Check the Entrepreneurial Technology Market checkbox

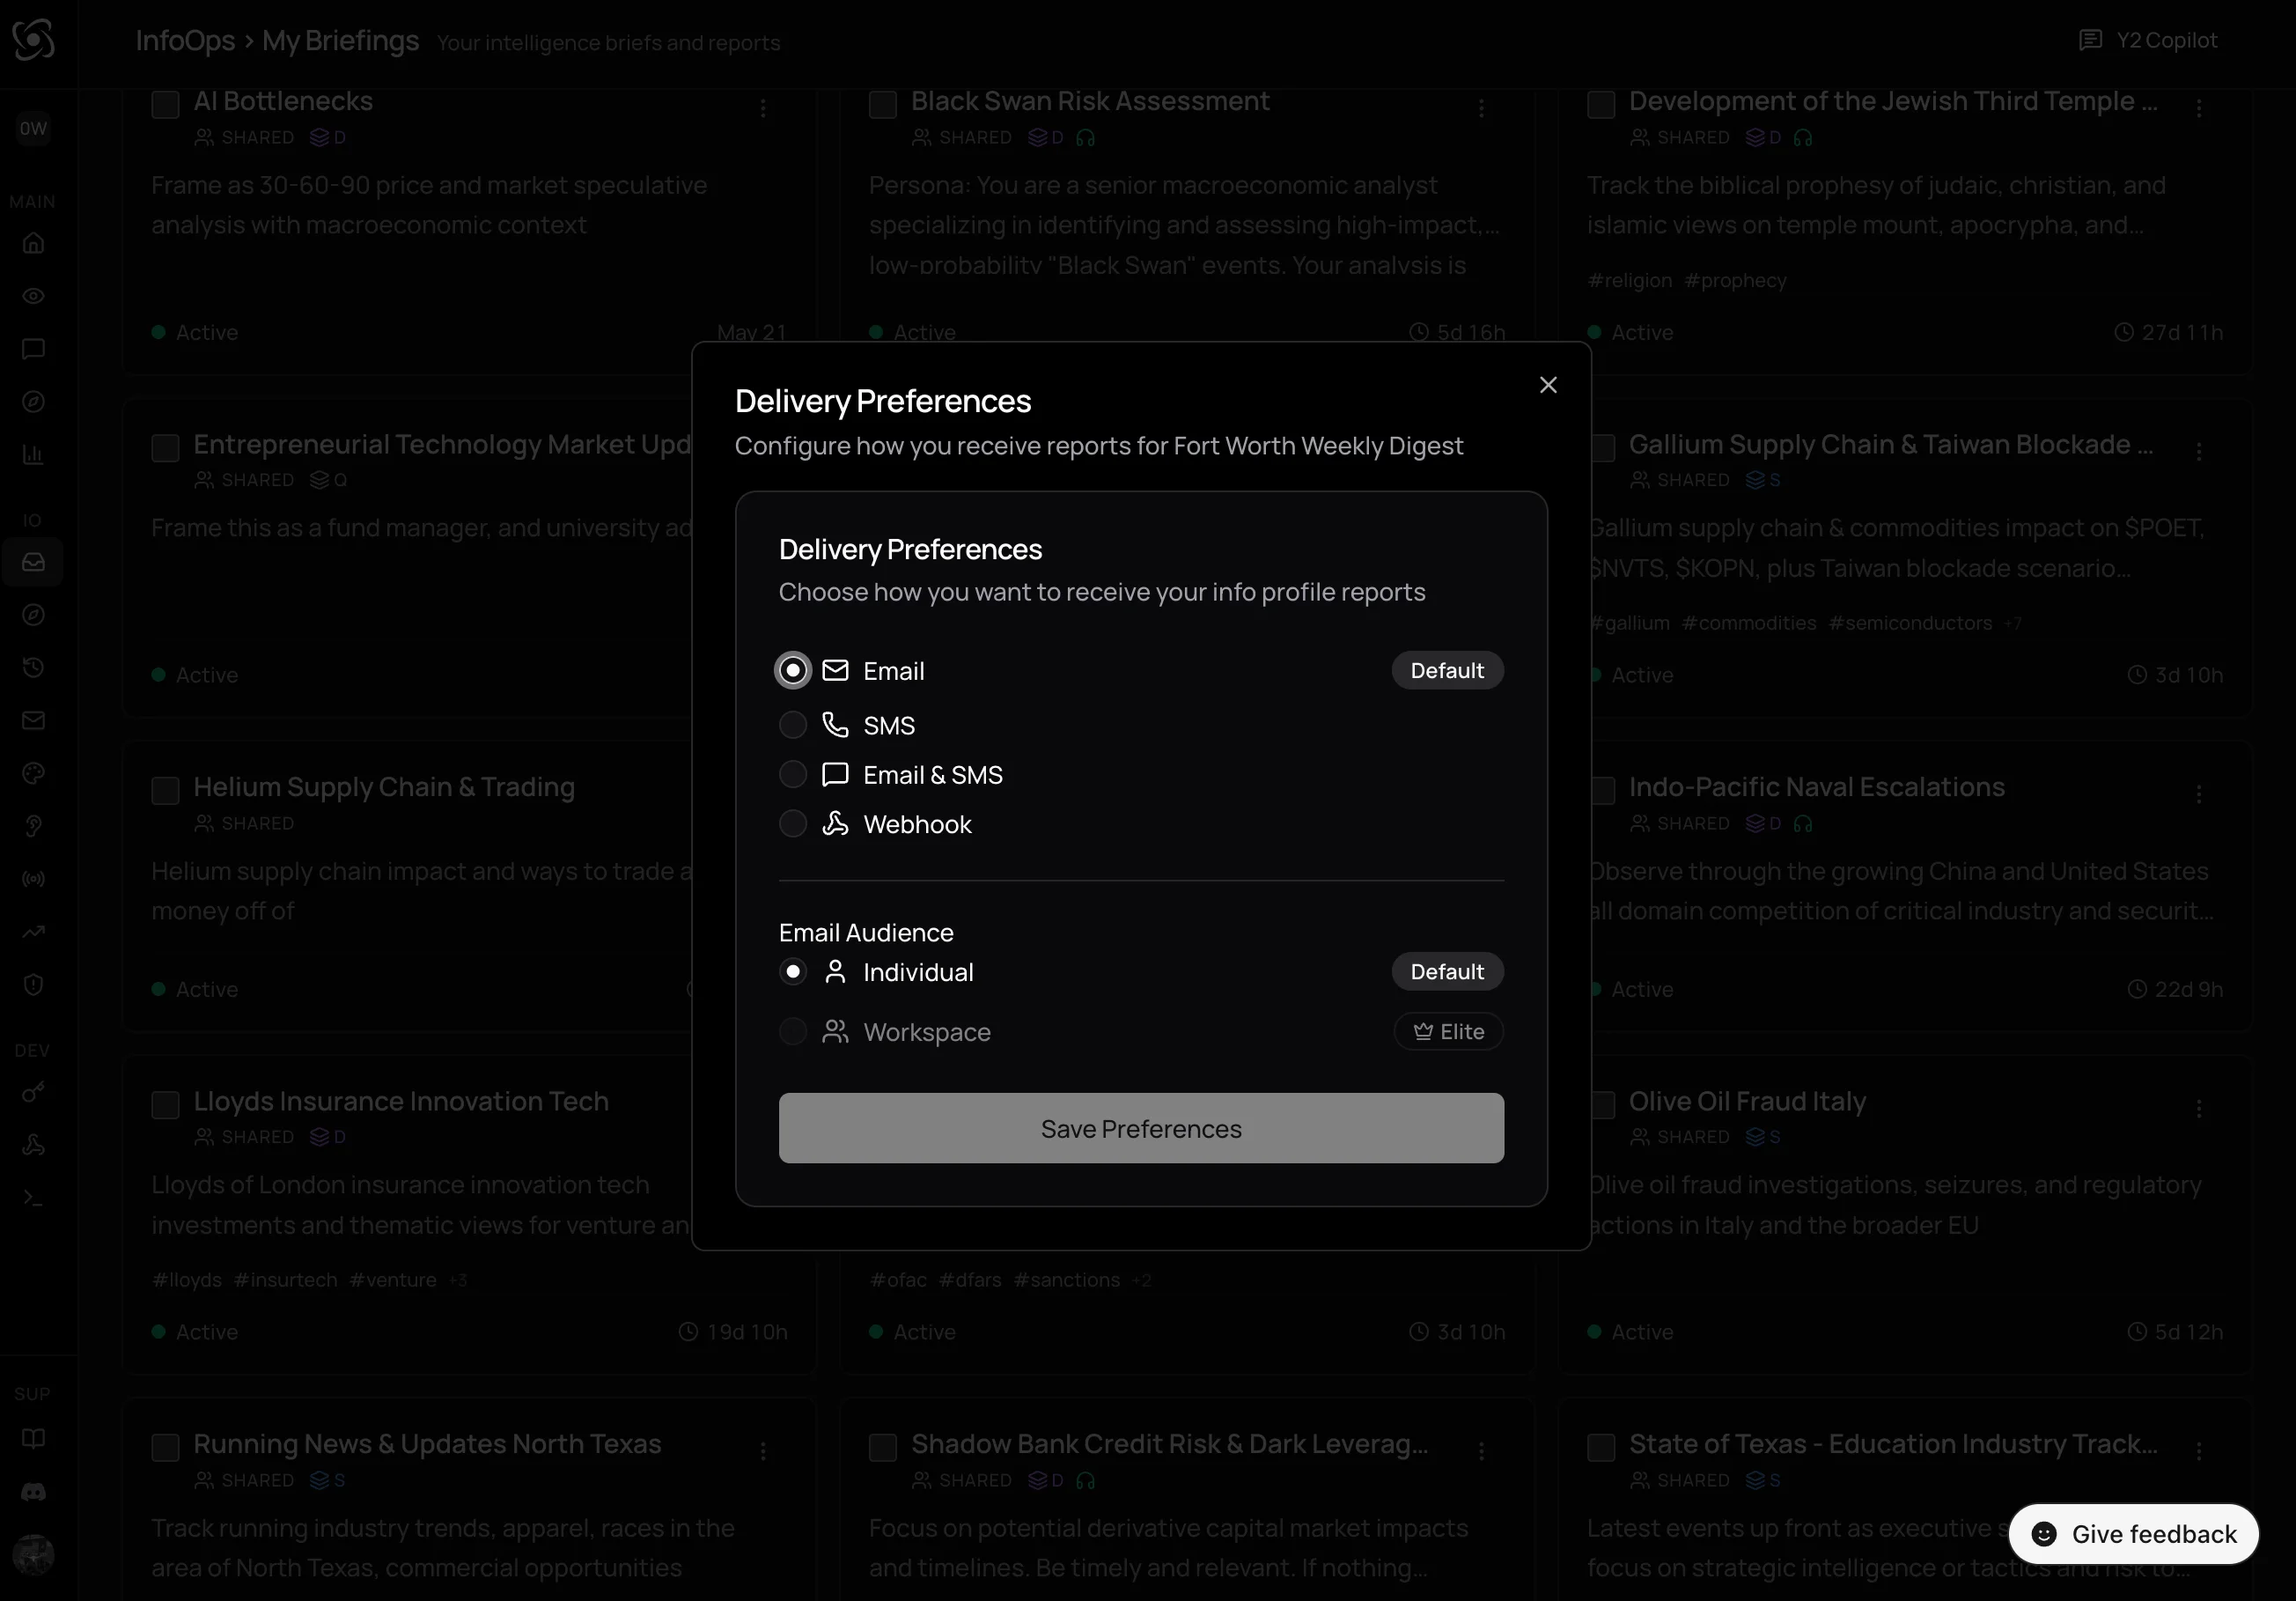click(x=165, y=447)
